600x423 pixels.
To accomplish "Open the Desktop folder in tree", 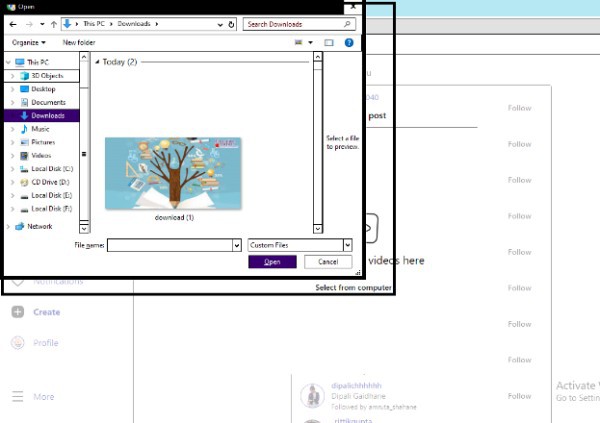I will (43, 89).
